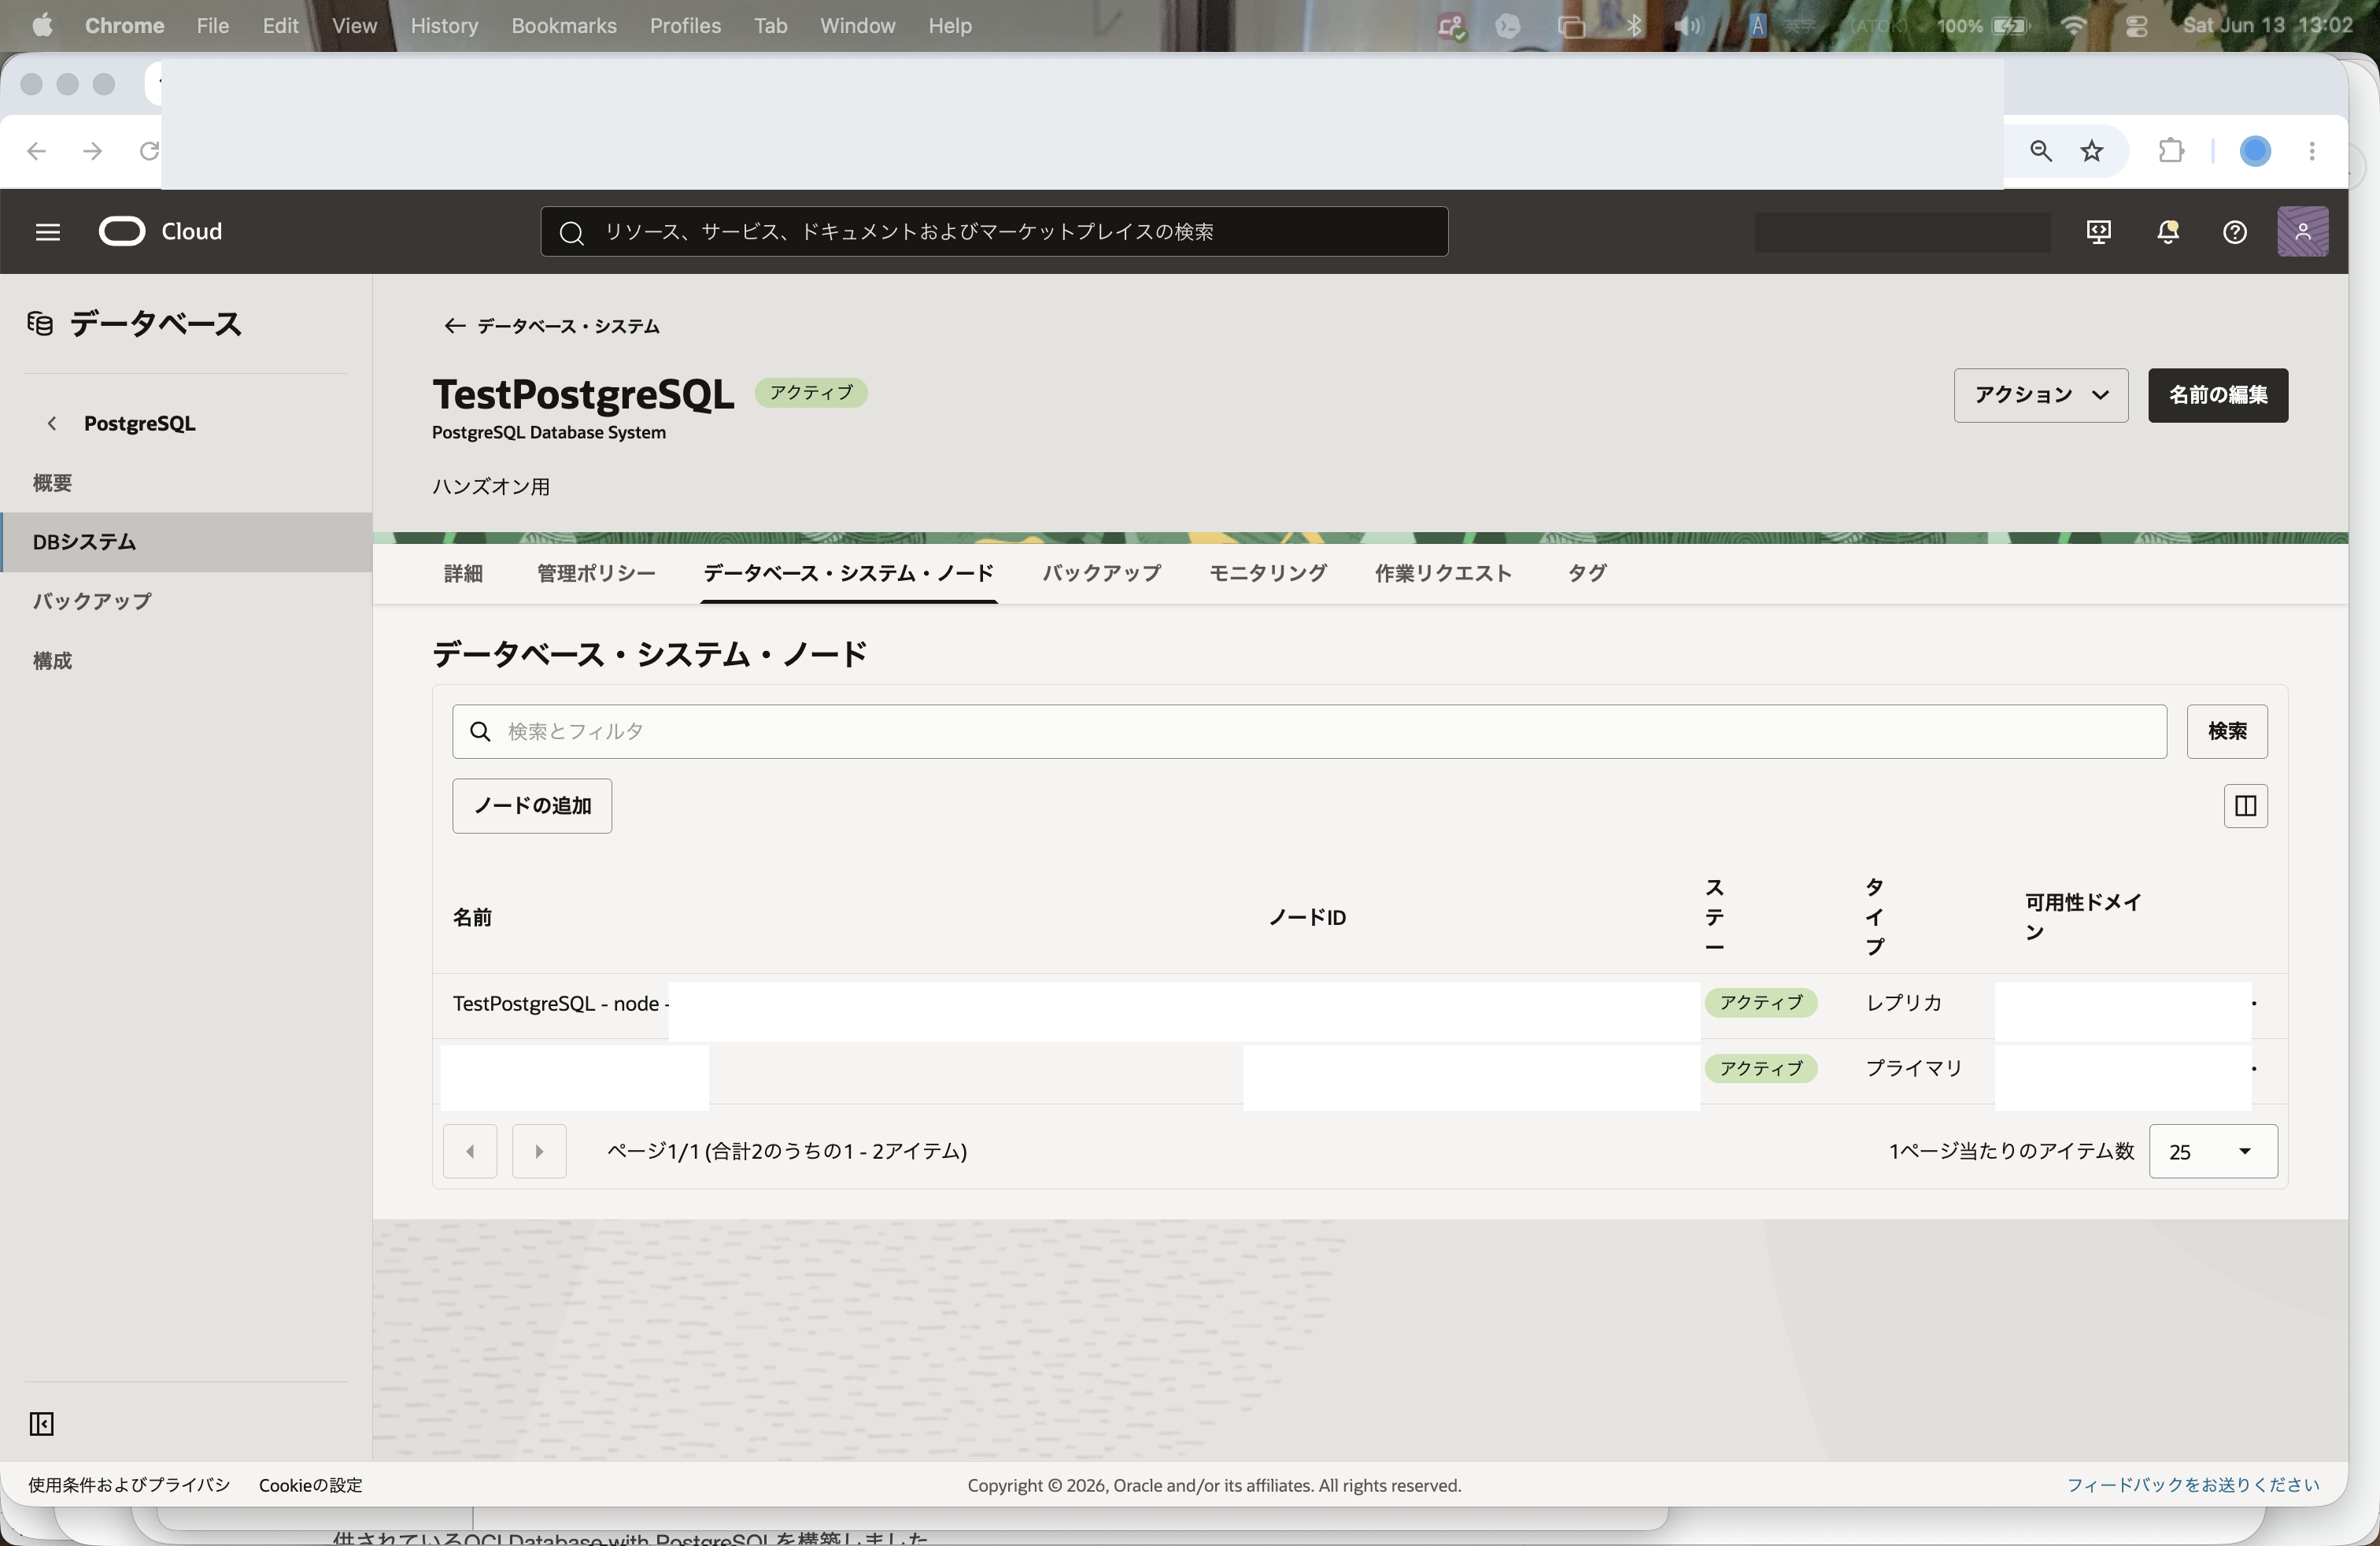The image size is (2380, 1546).
Task: Open the items-per-page dropdown showing 25
Action: coord(2212,1151)
